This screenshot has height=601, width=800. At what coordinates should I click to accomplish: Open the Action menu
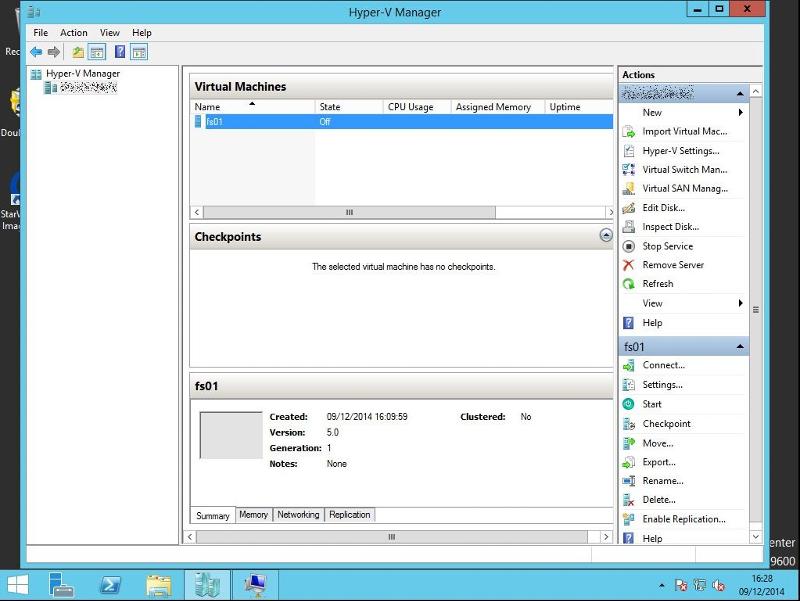tap(73, 33)
